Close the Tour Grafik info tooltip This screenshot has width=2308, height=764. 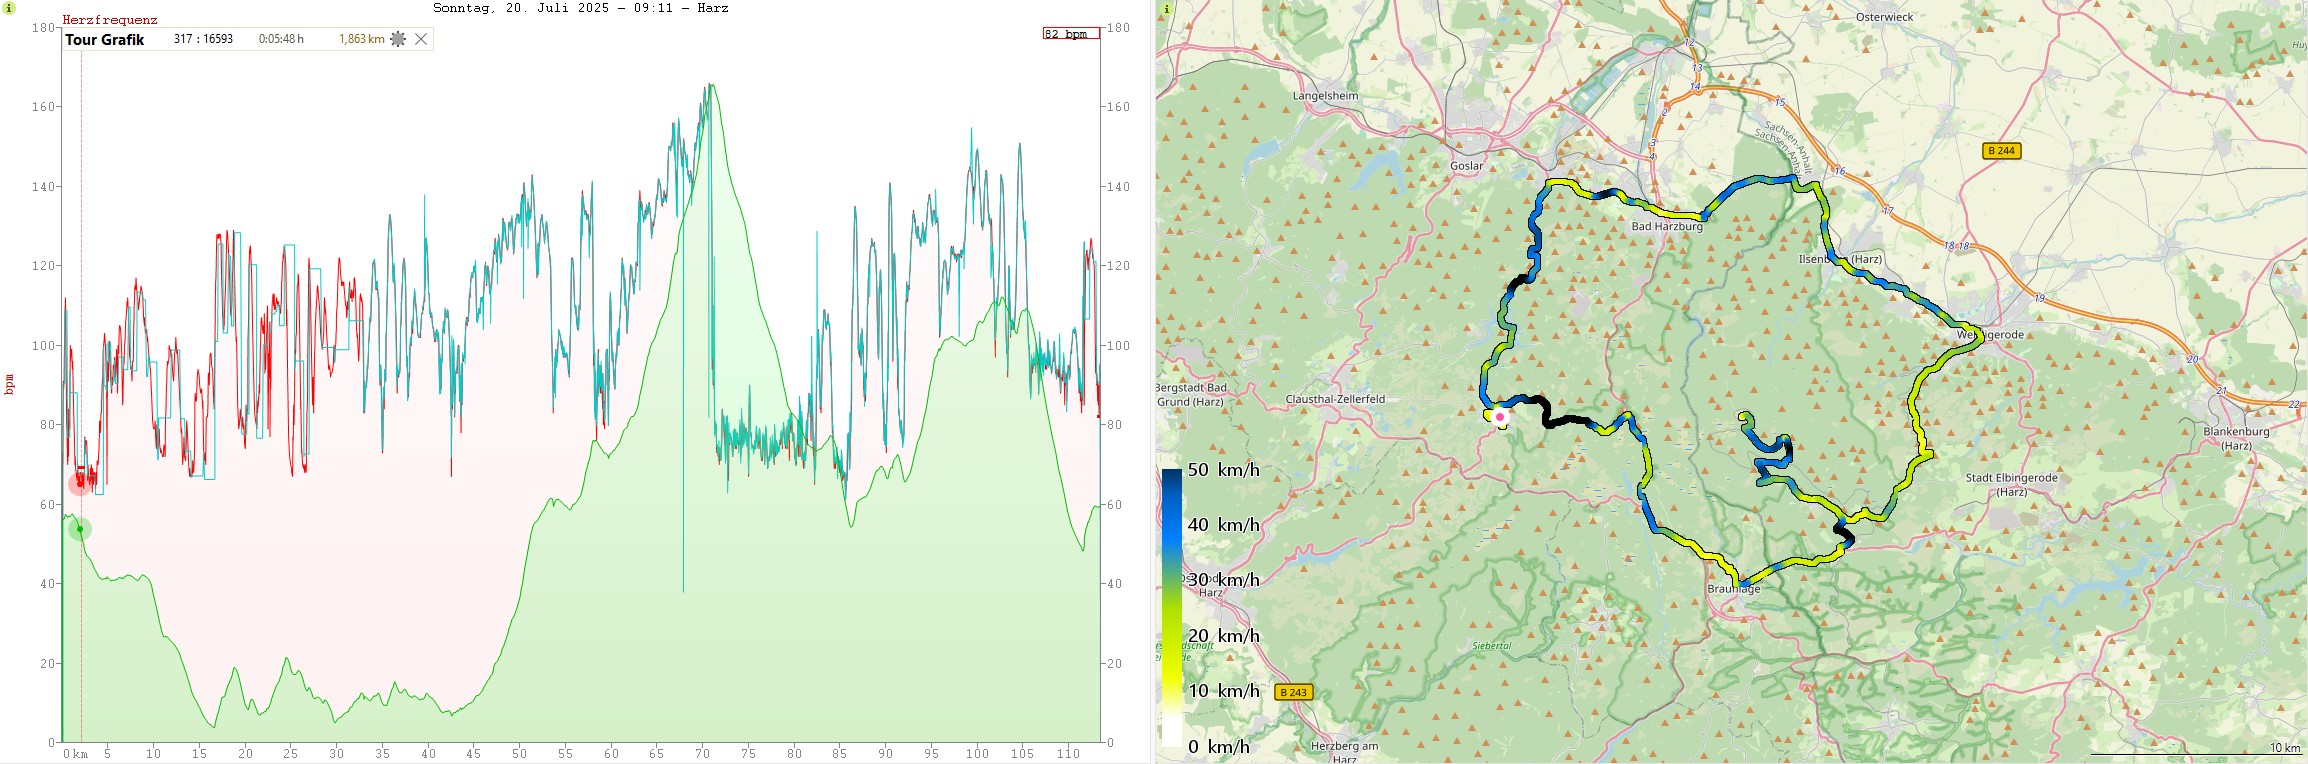coord(421,39)
